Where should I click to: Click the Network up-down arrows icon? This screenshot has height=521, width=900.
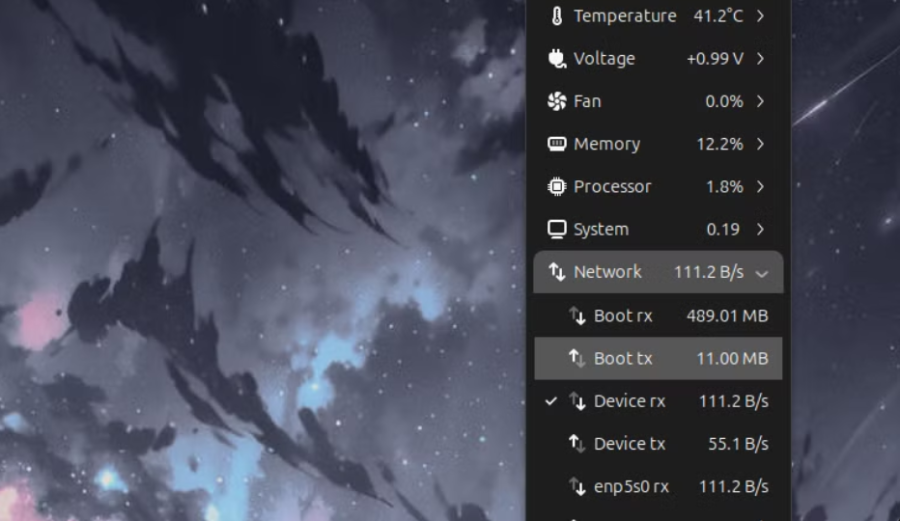pos(557,272)
